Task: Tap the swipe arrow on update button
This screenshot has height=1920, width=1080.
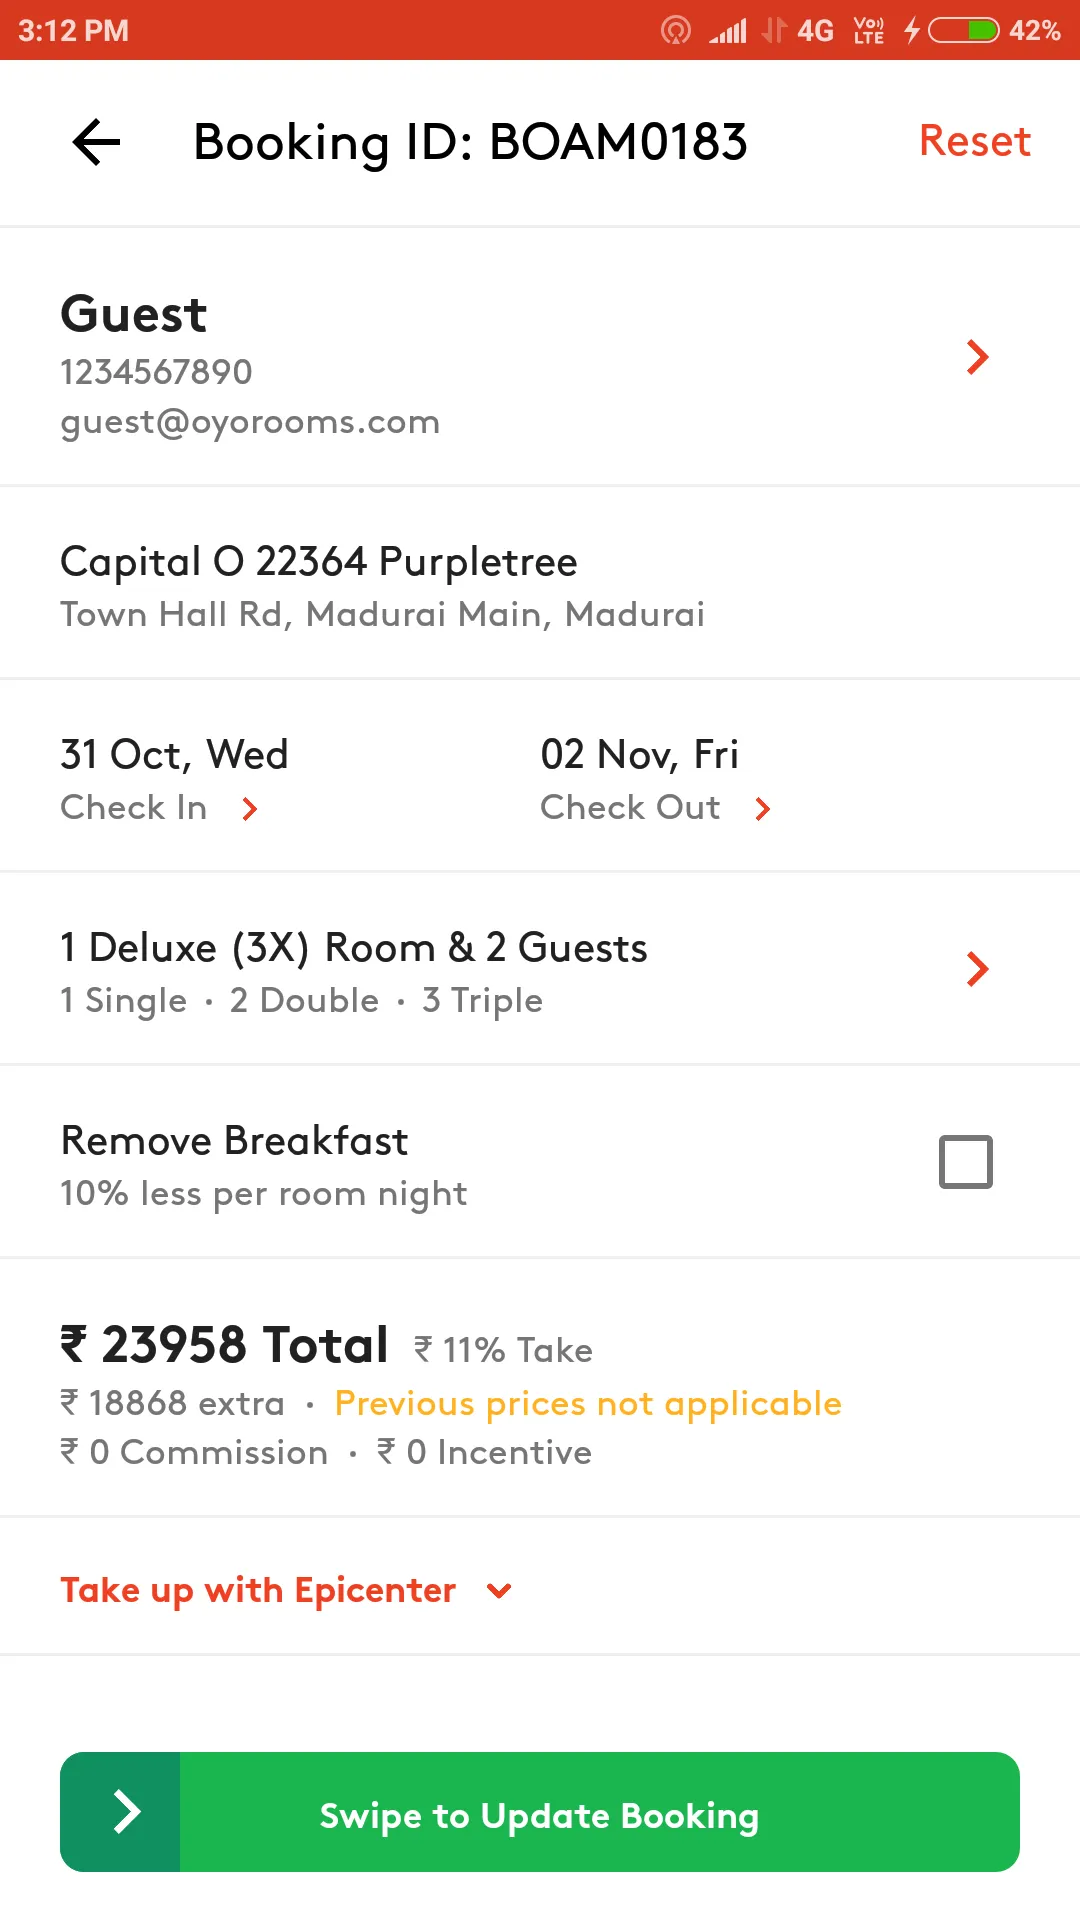Action: click(x=125, y=1811)
